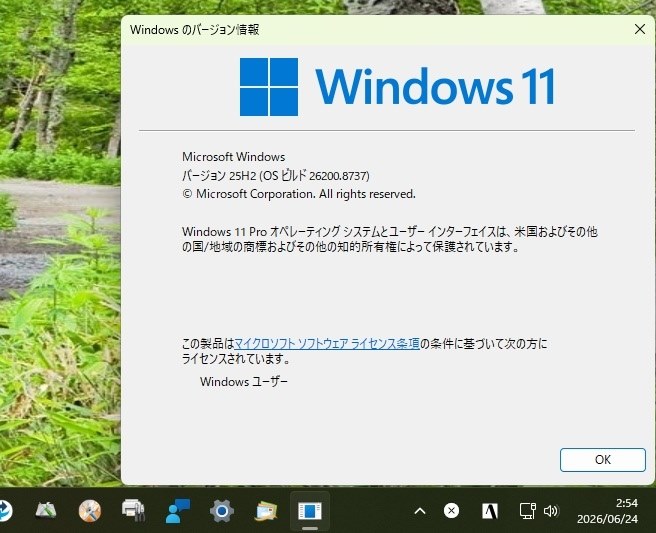Click the white circle X tray icon
The width and height of the screenshot is (656, 533).
pyautogui.click(x=451, y=510)
